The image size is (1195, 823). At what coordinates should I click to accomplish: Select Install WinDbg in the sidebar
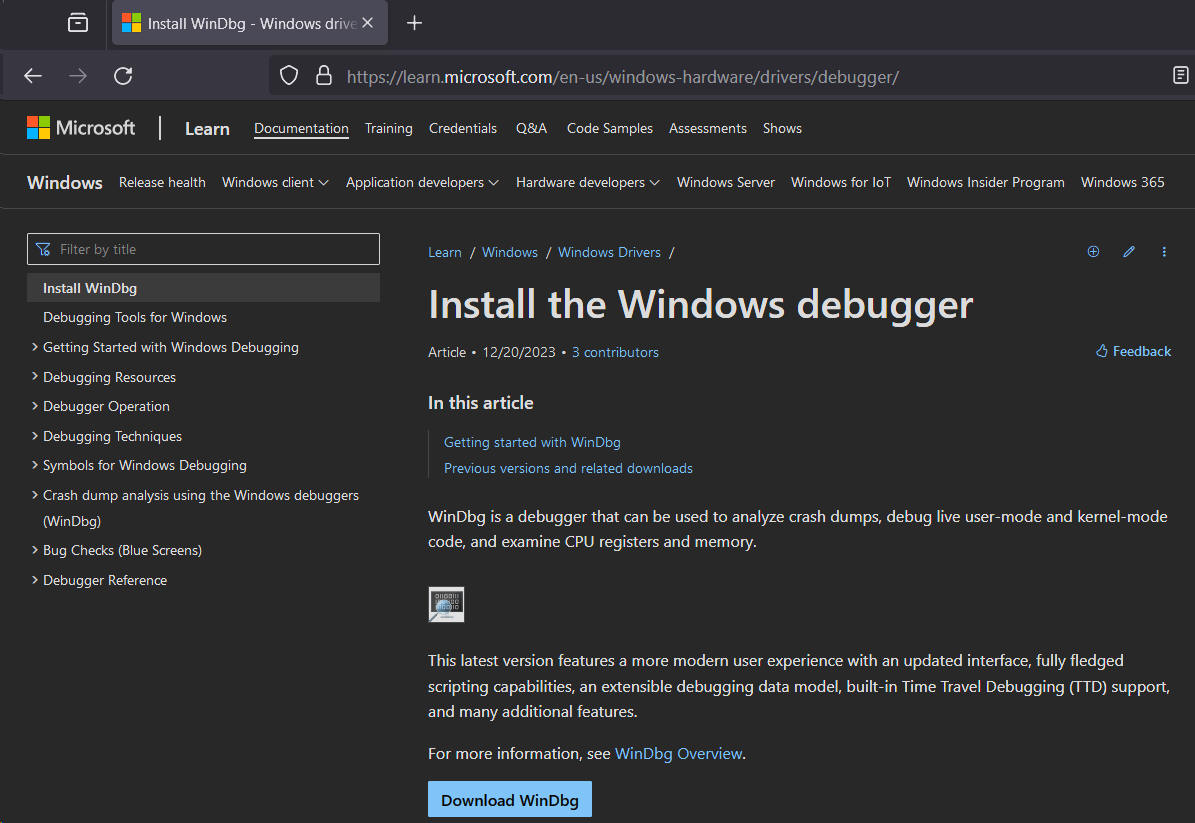(203, 288)
